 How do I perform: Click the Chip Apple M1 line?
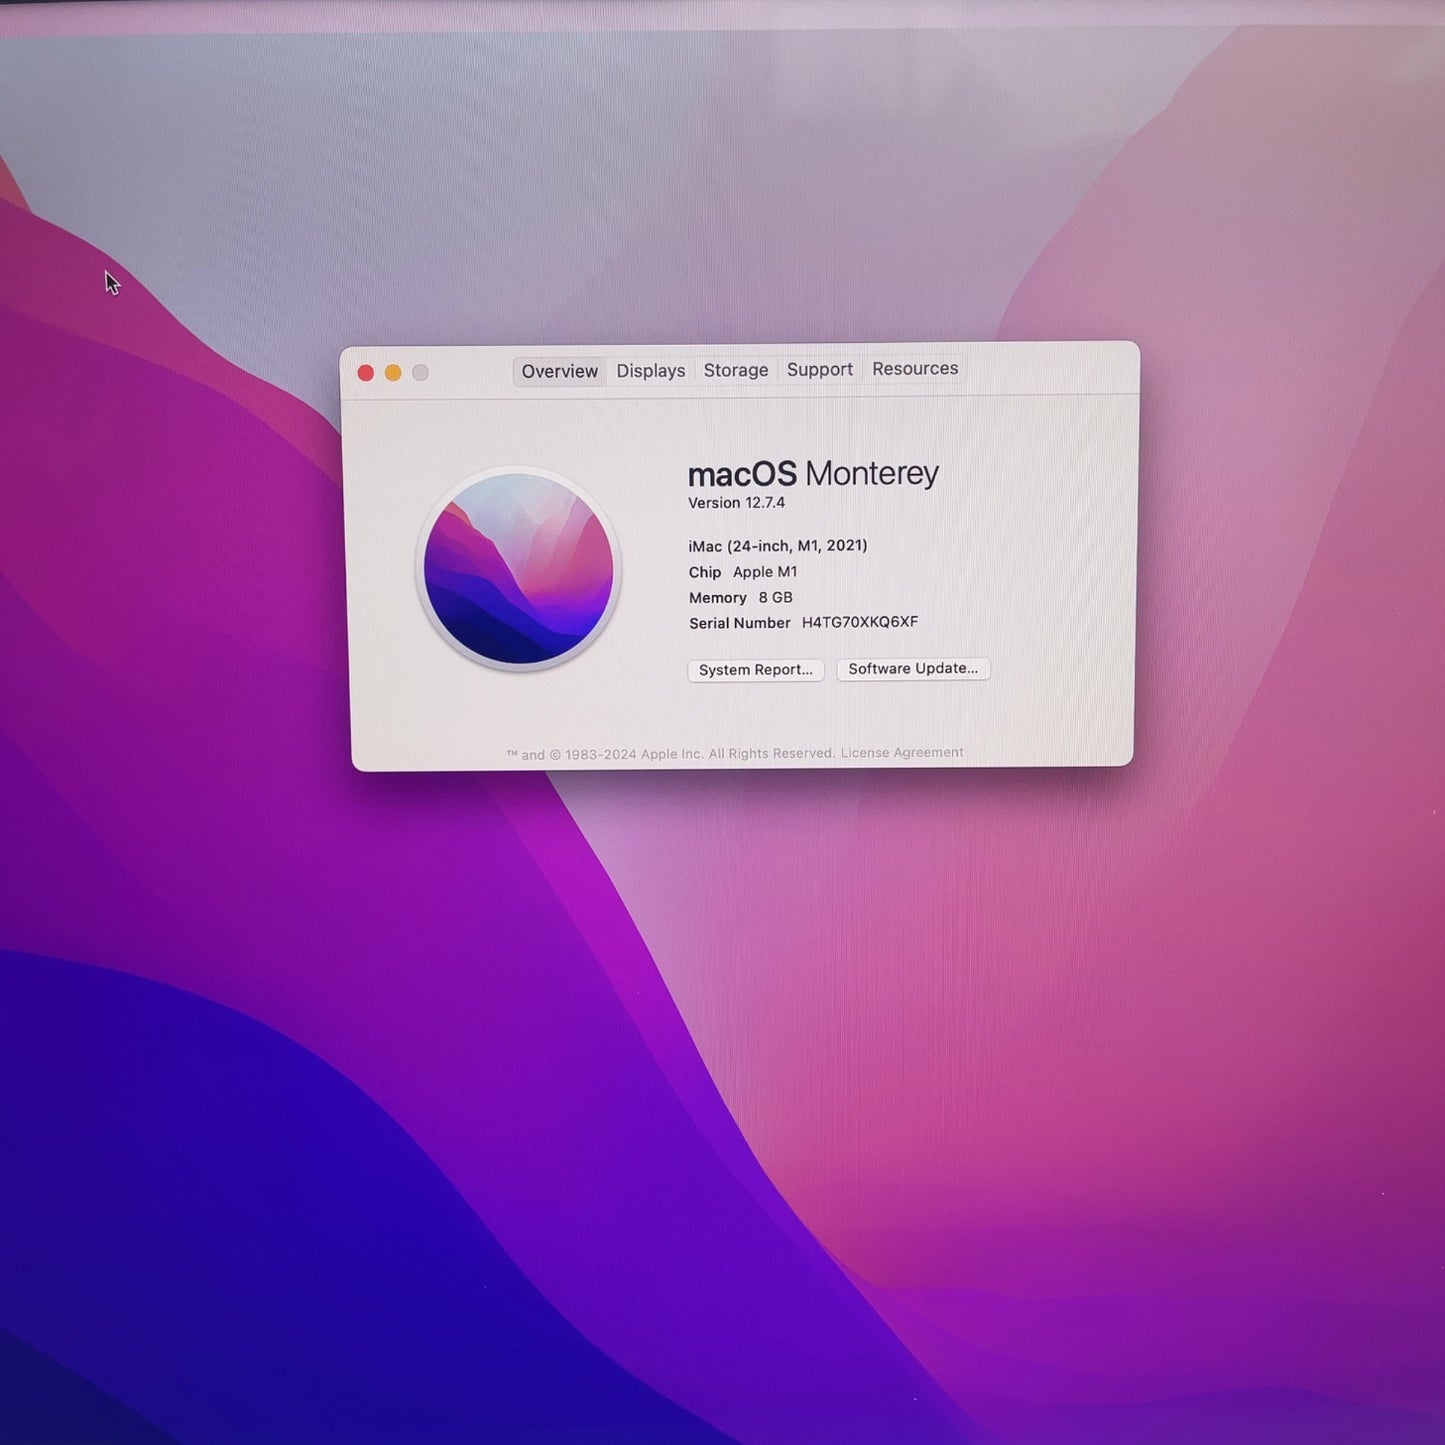[x=743, y=572]
